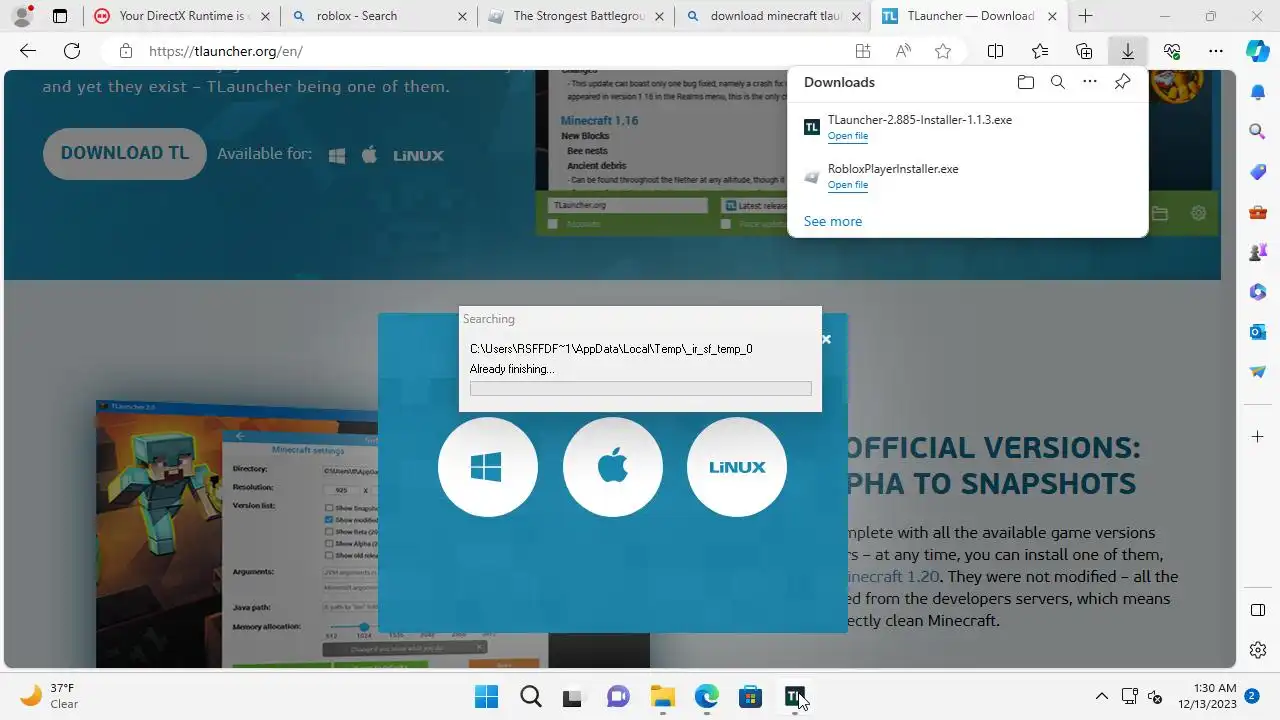Add sidebar app with plus icon
Image resolution: width=1280 pixels, height=720 pixels.
(1258, 437)
